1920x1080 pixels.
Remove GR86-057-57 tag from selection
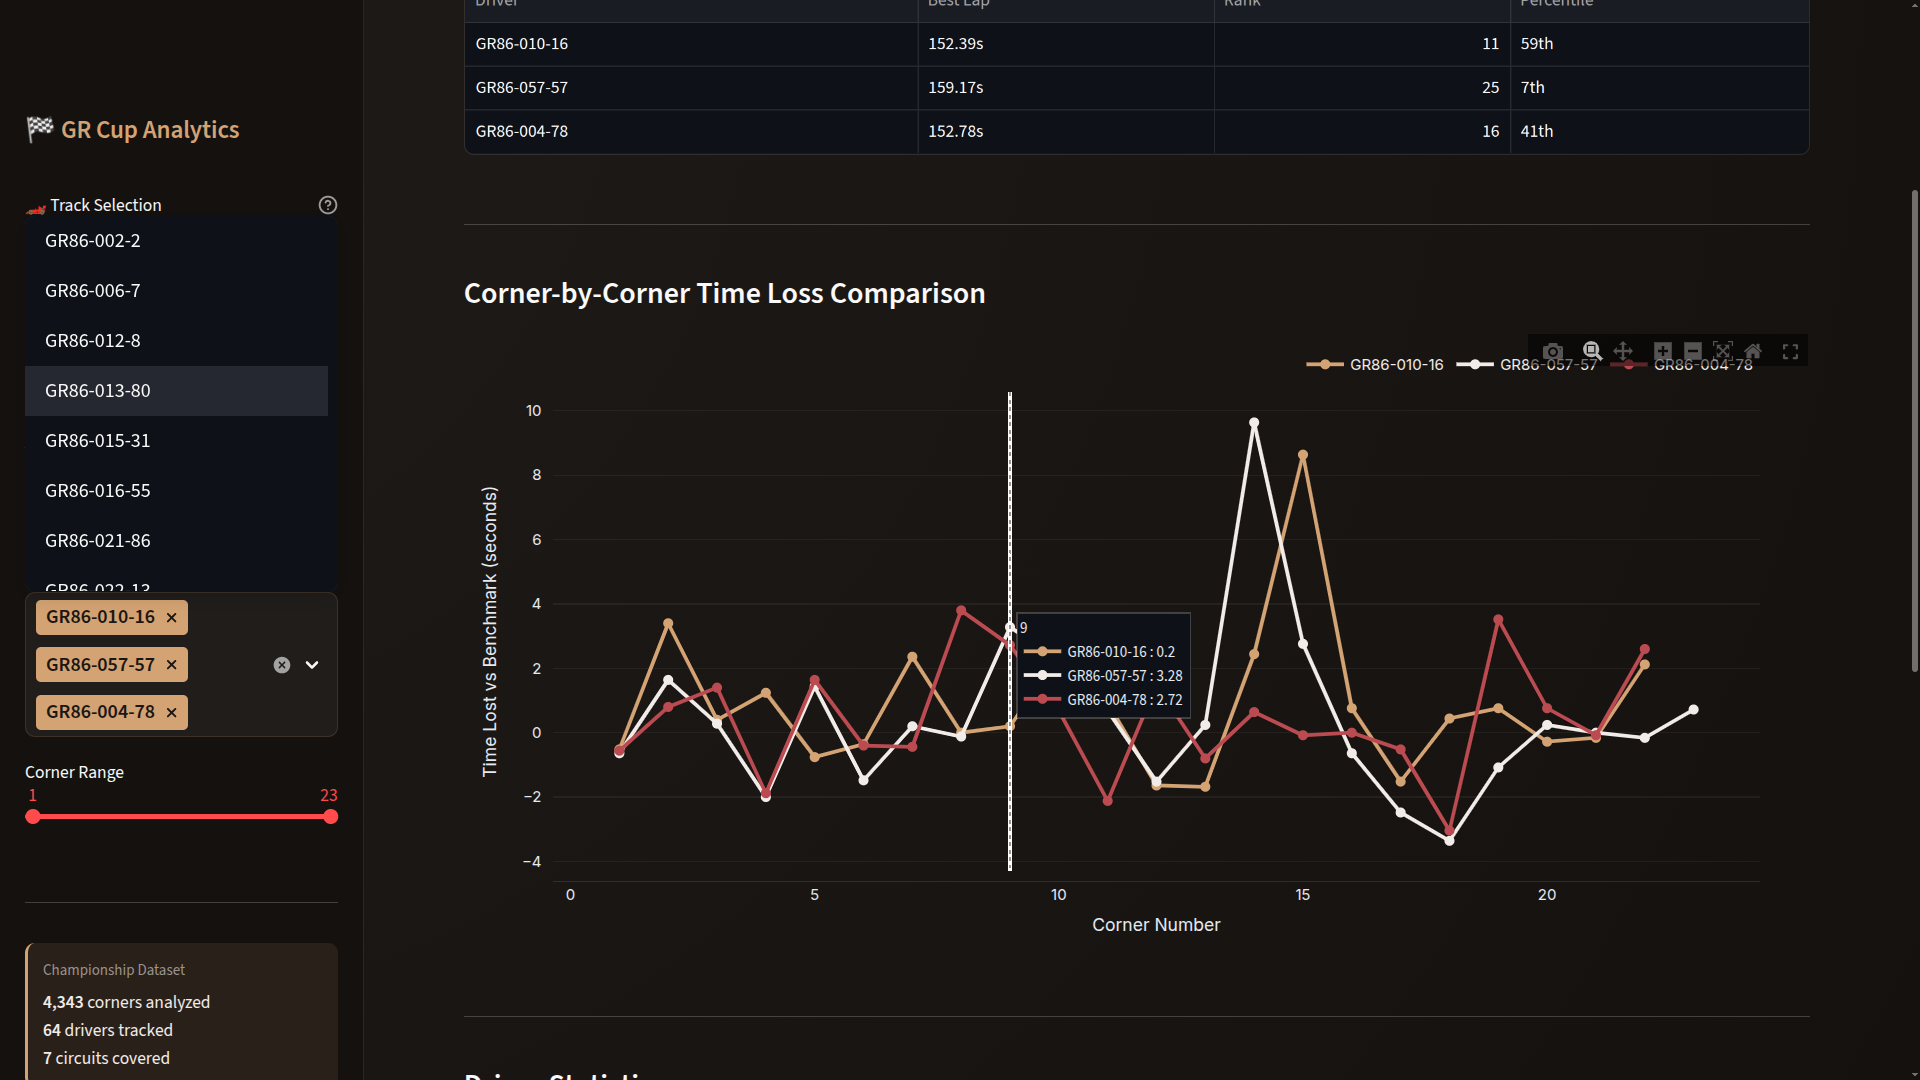pyautogui.click(x=172, y=665)
